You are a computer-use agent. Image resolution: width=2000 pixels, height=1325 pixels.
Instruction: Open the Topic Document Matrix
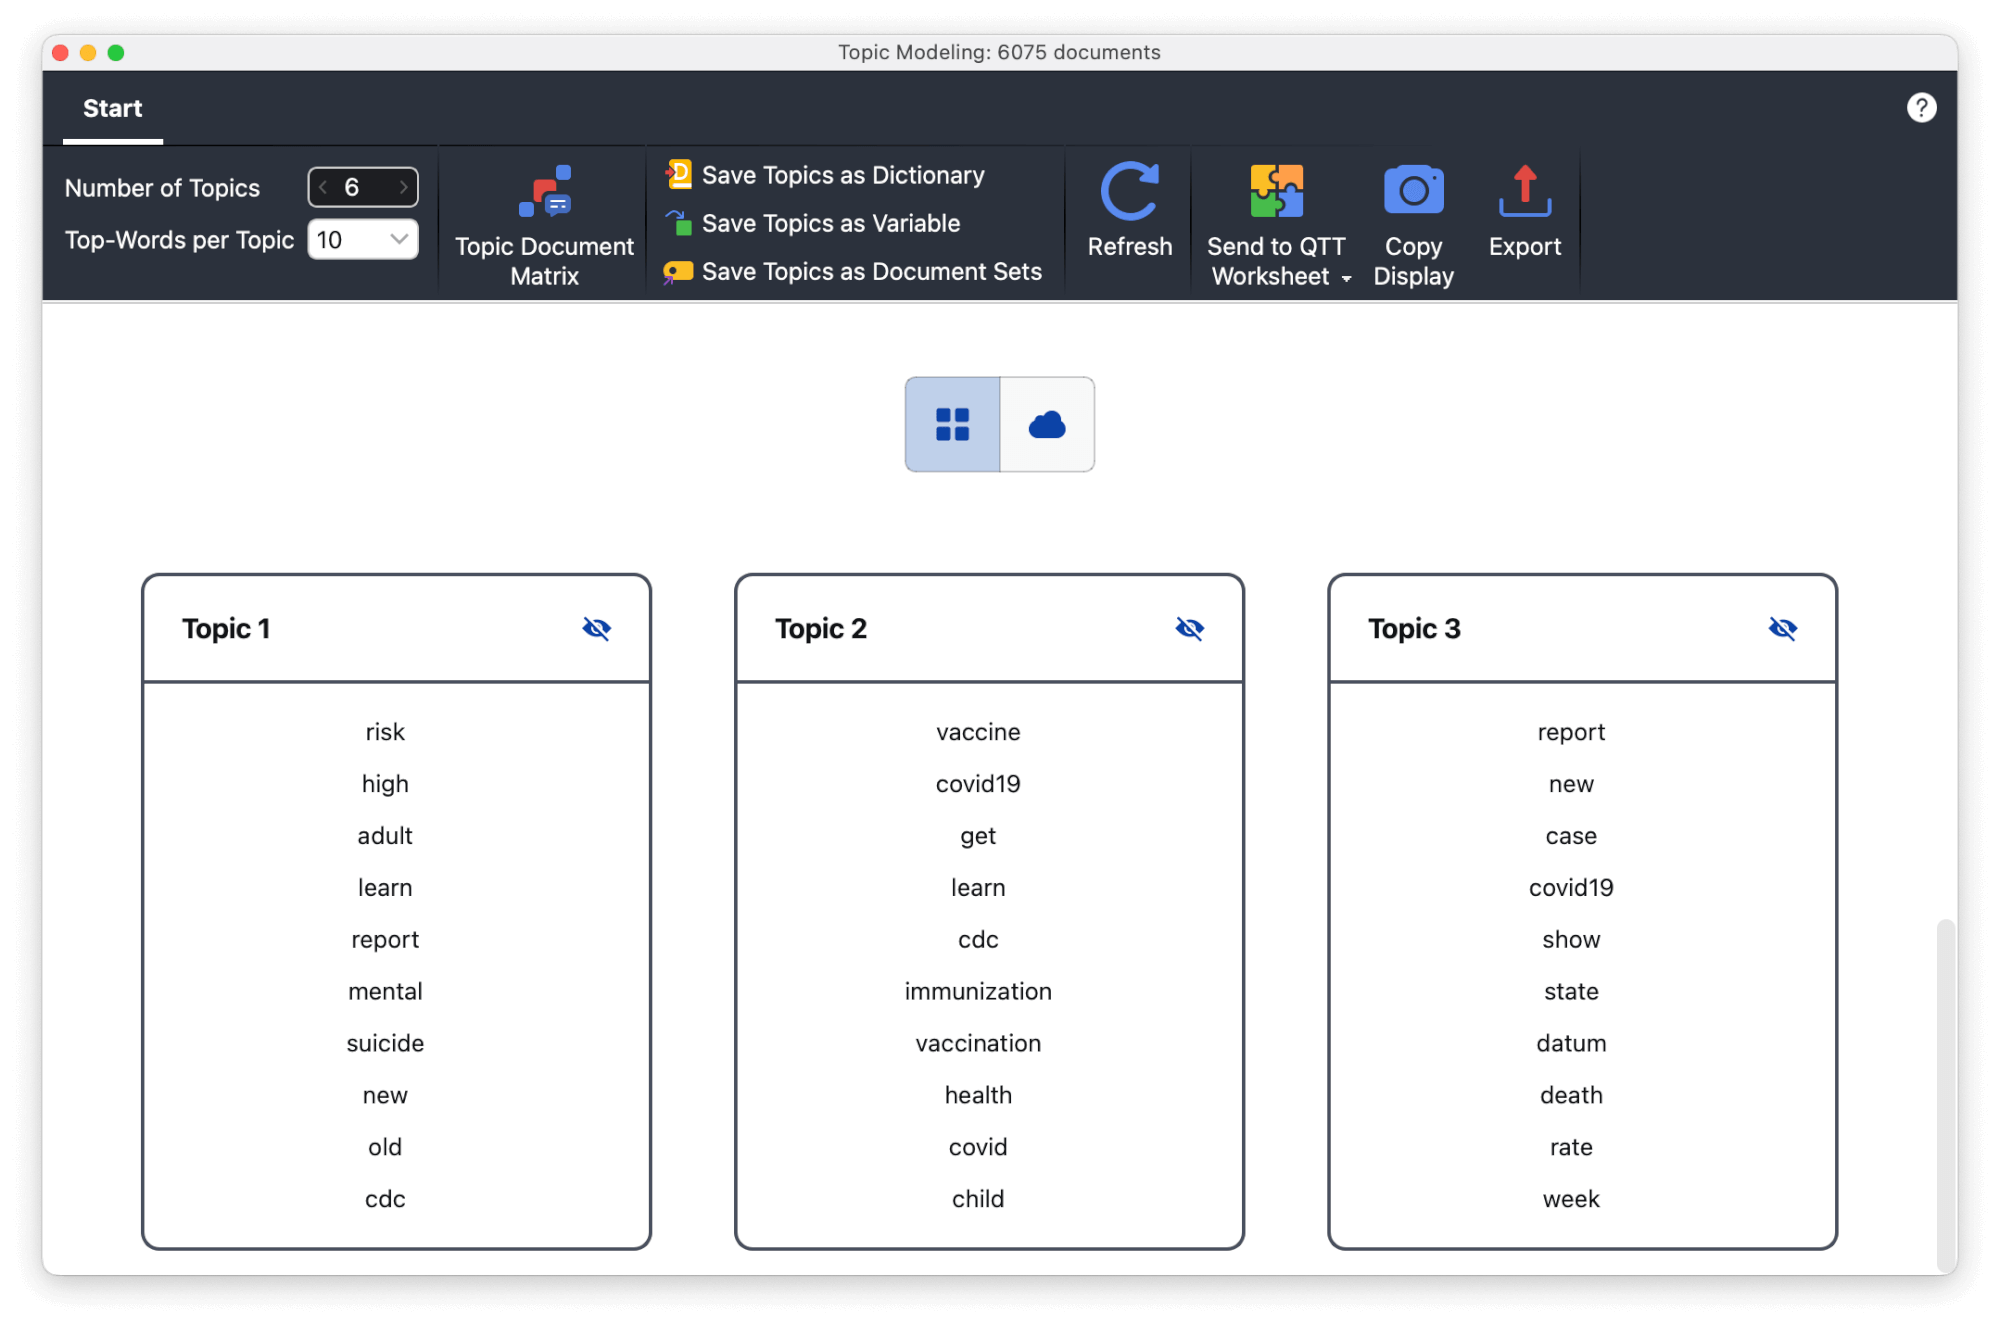click(544, 224)
